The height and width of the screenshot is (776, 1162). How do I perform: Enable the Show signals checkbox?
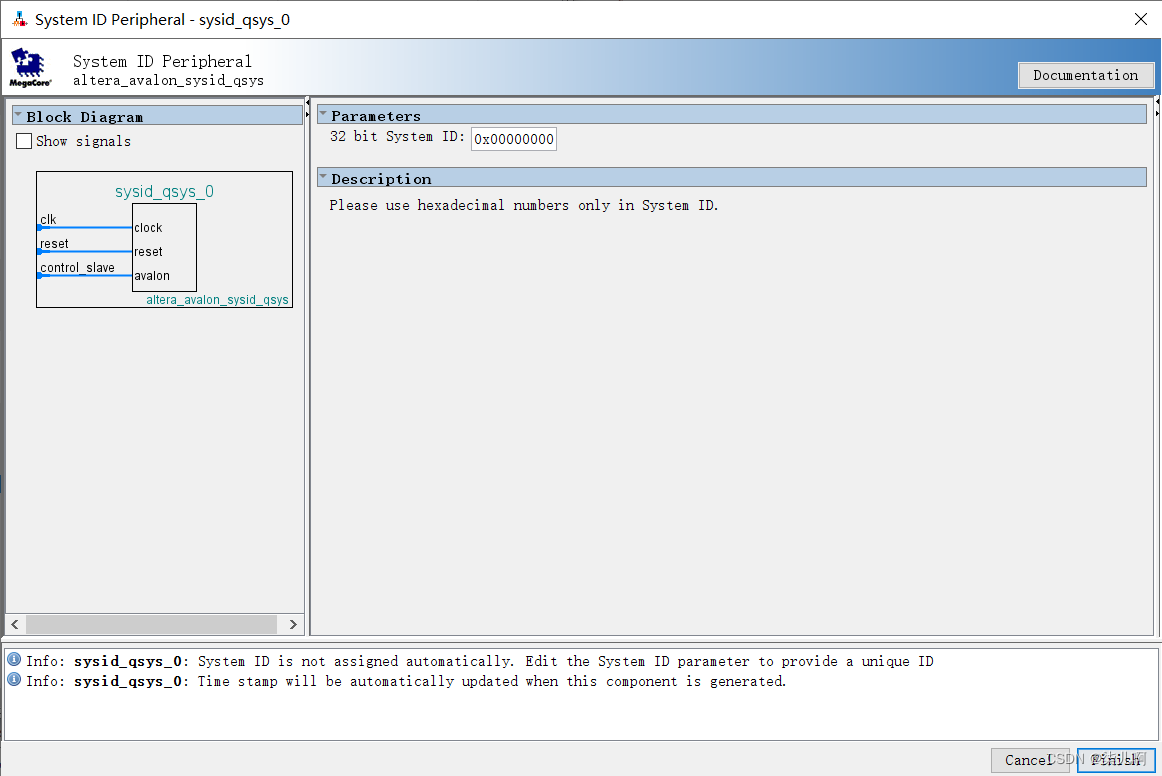click(x=24, y=141)
